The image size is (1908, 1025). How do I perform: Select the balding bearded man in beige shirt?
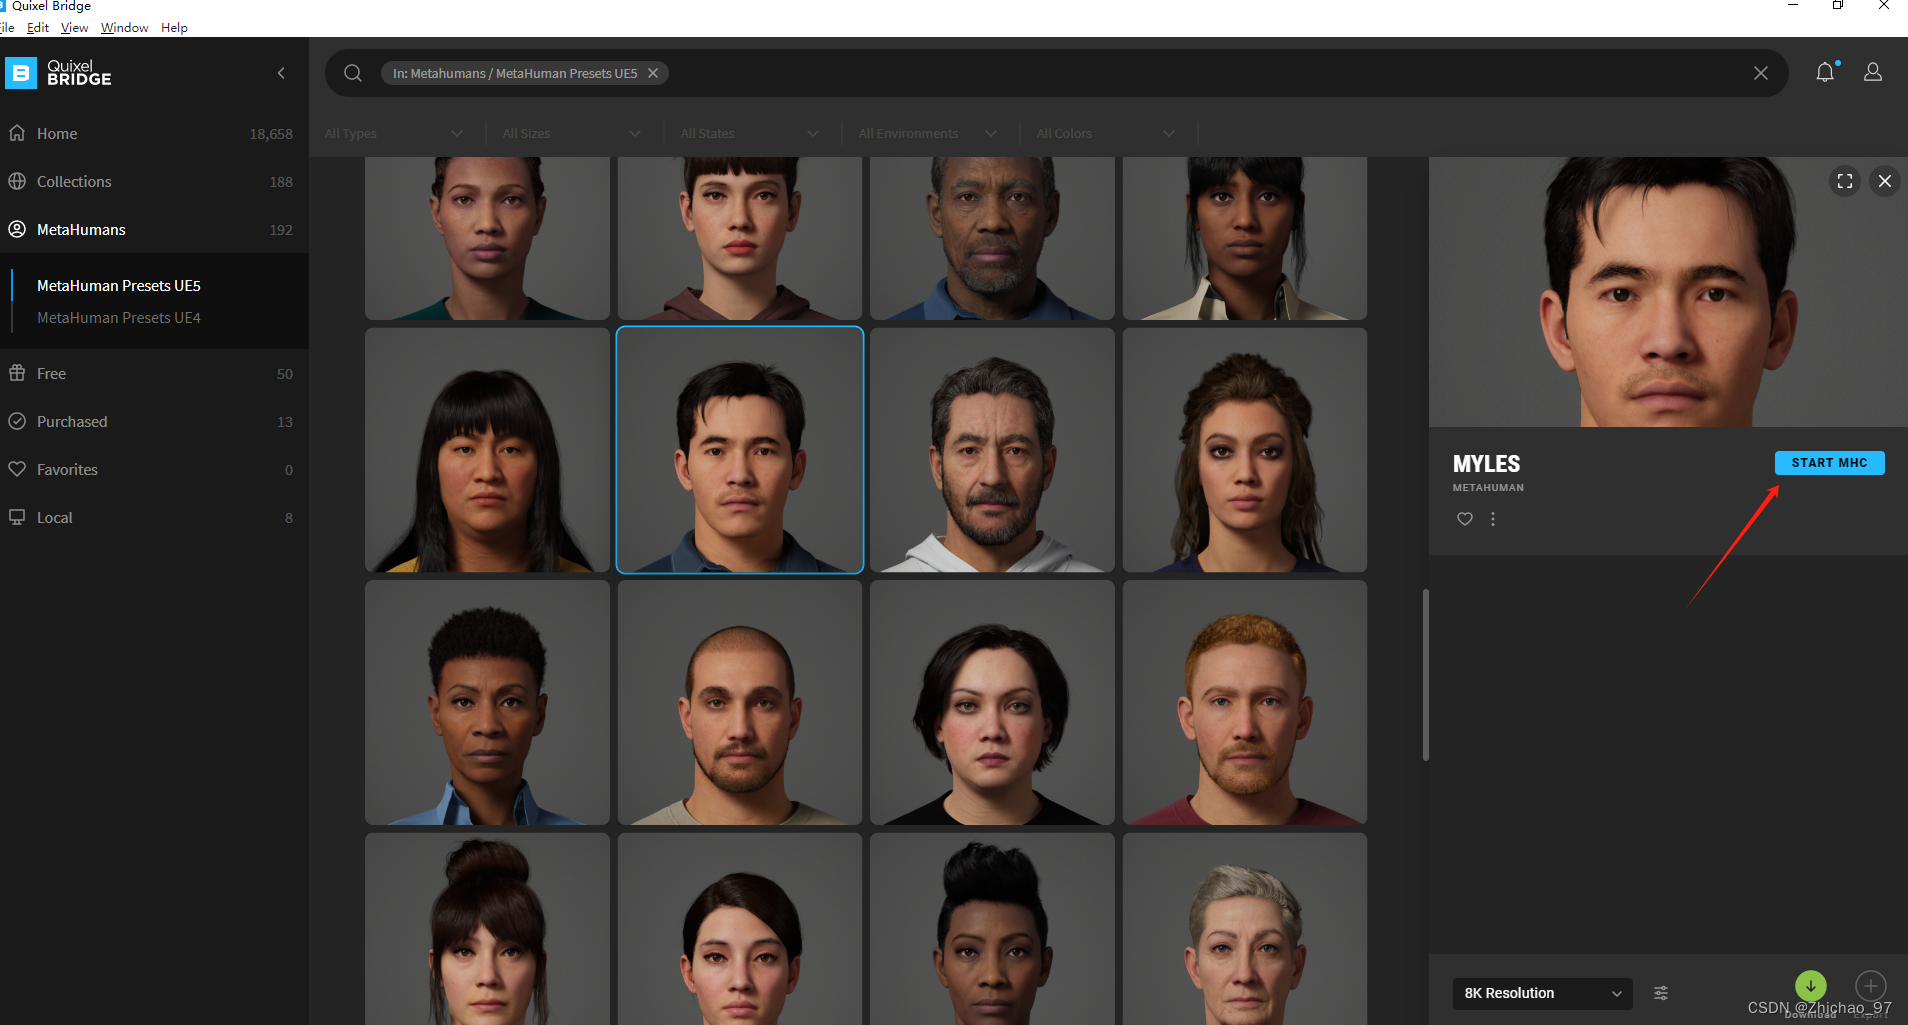[x=740, y=703]
